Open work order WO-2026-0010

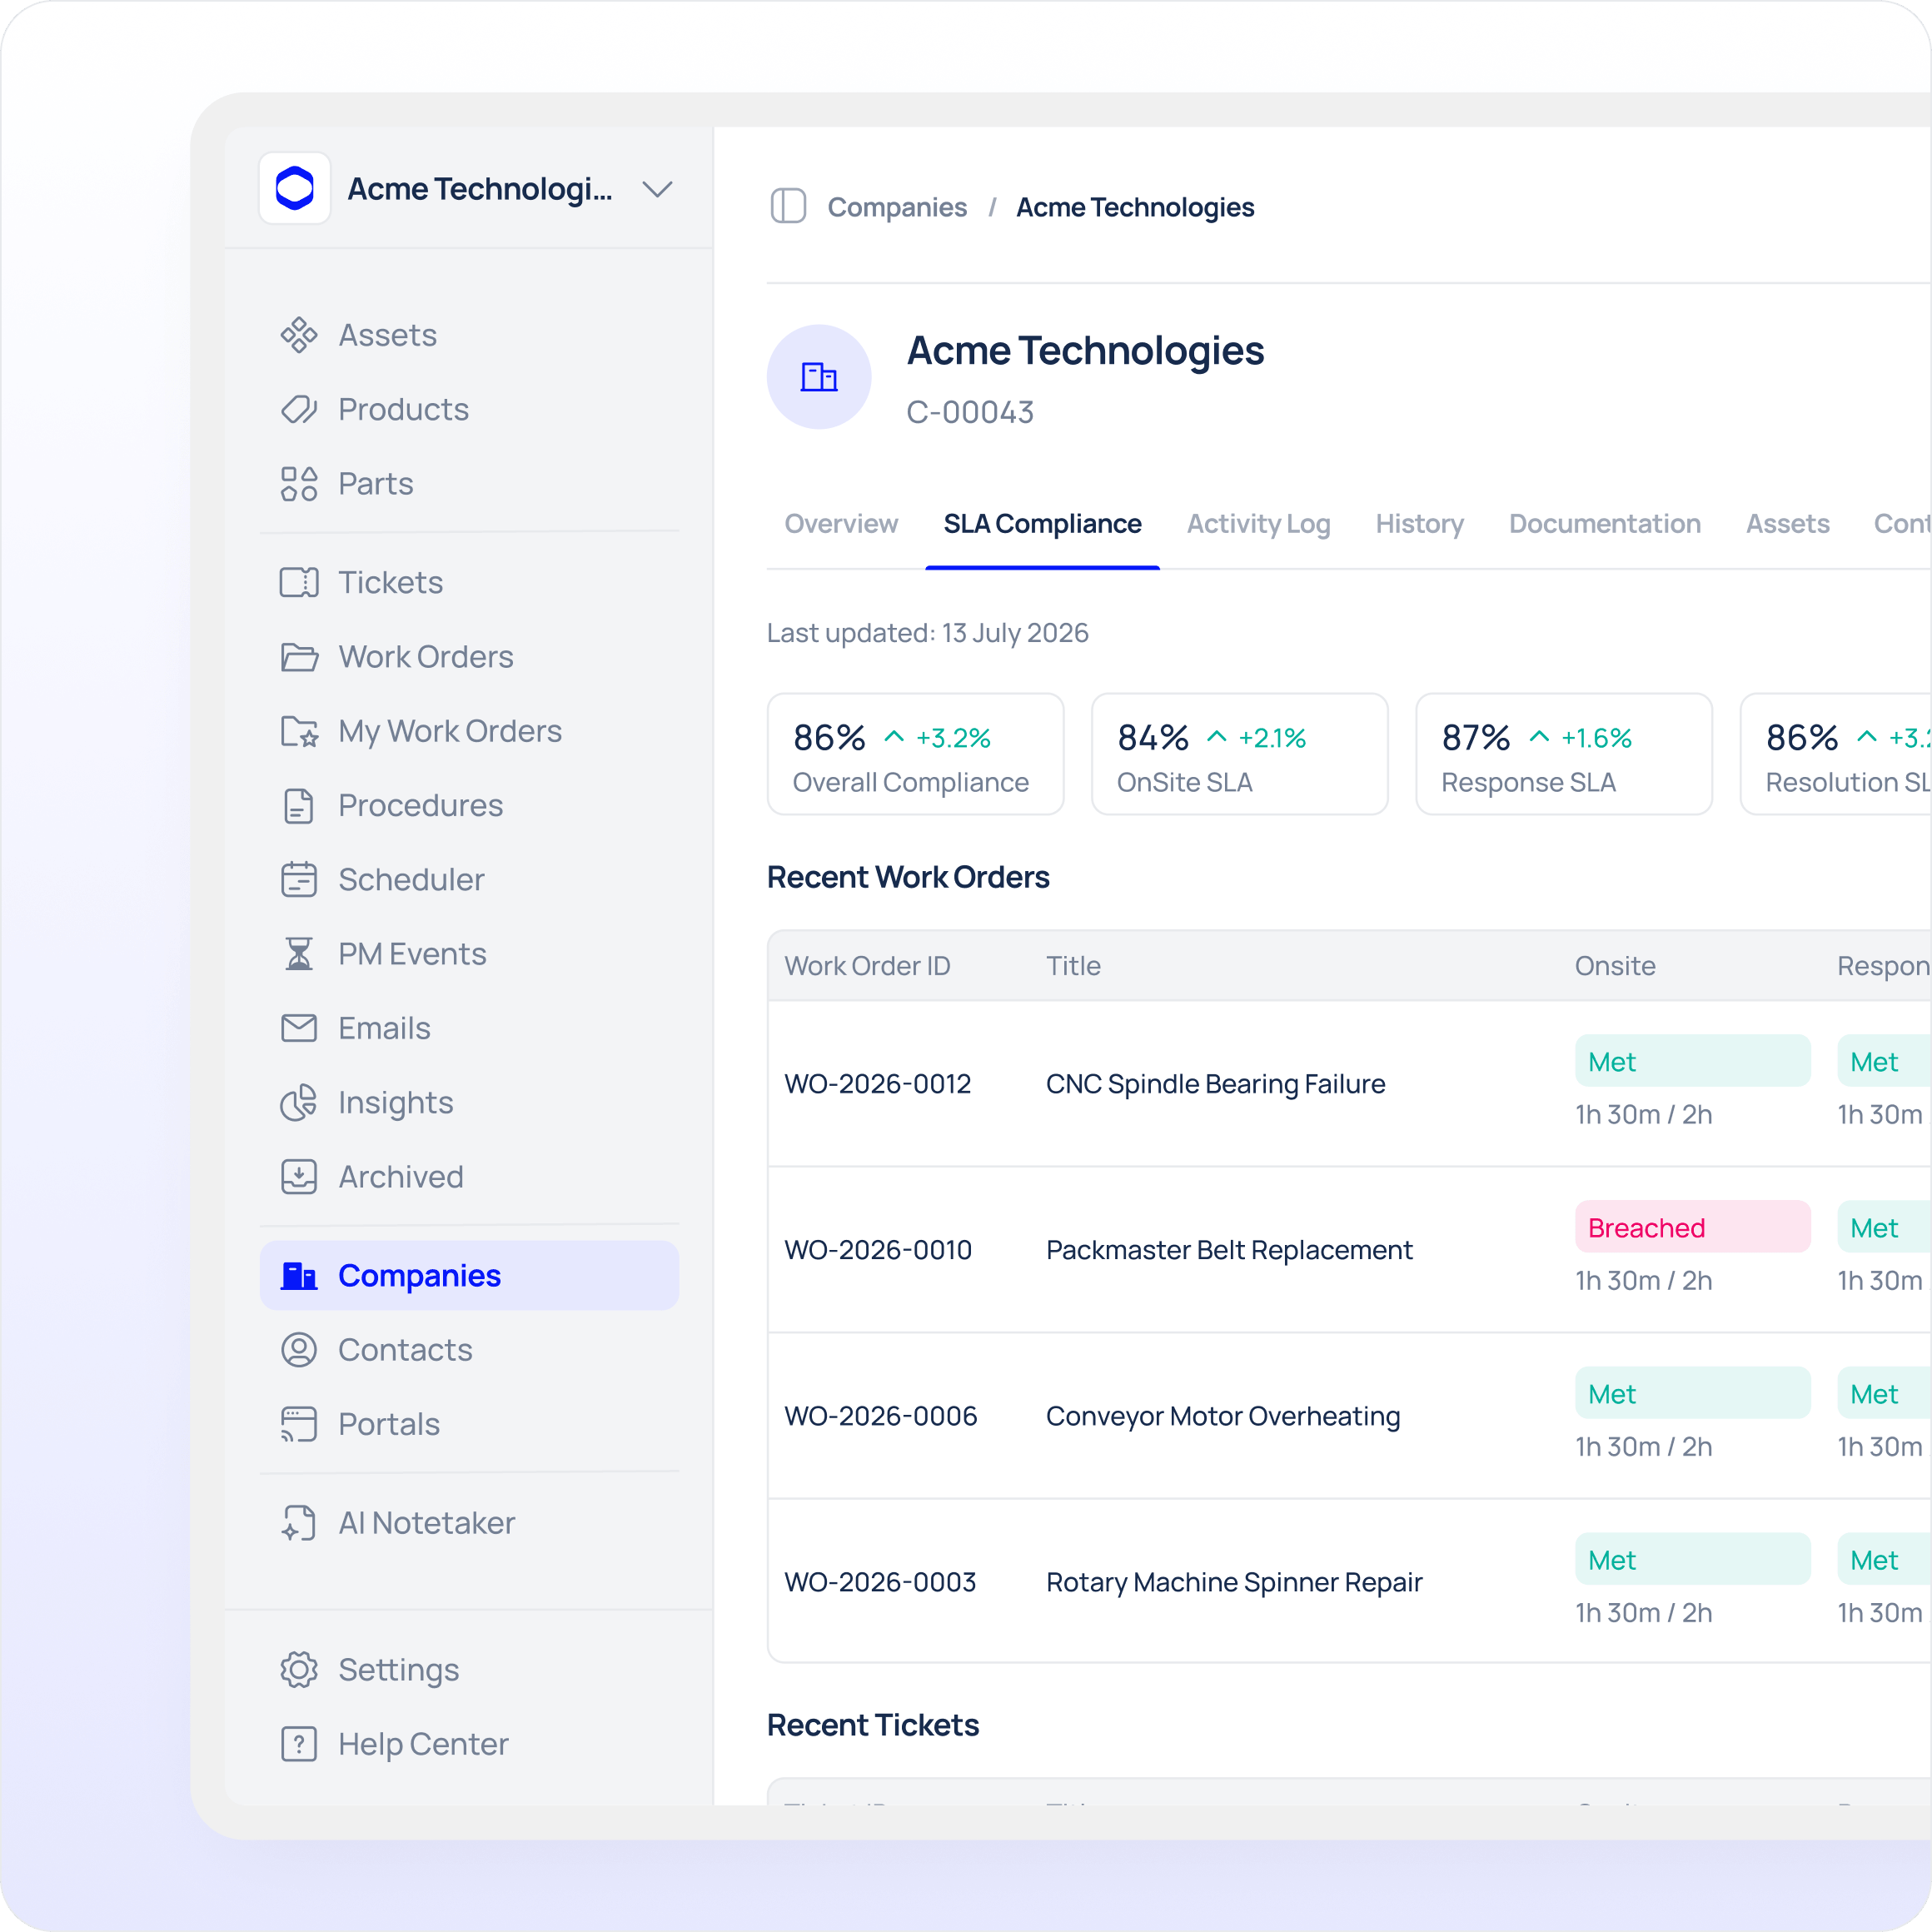[878, 1250]
